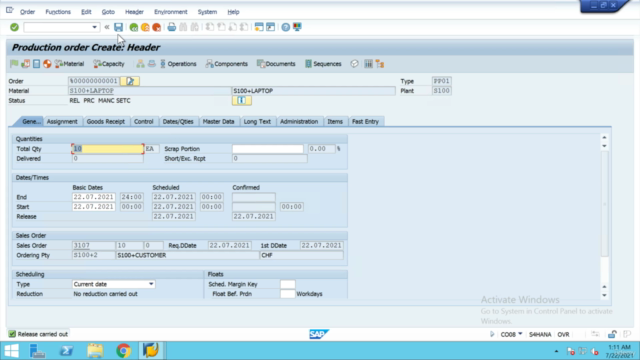Switch to the Long Text tab

pos(257,122)
